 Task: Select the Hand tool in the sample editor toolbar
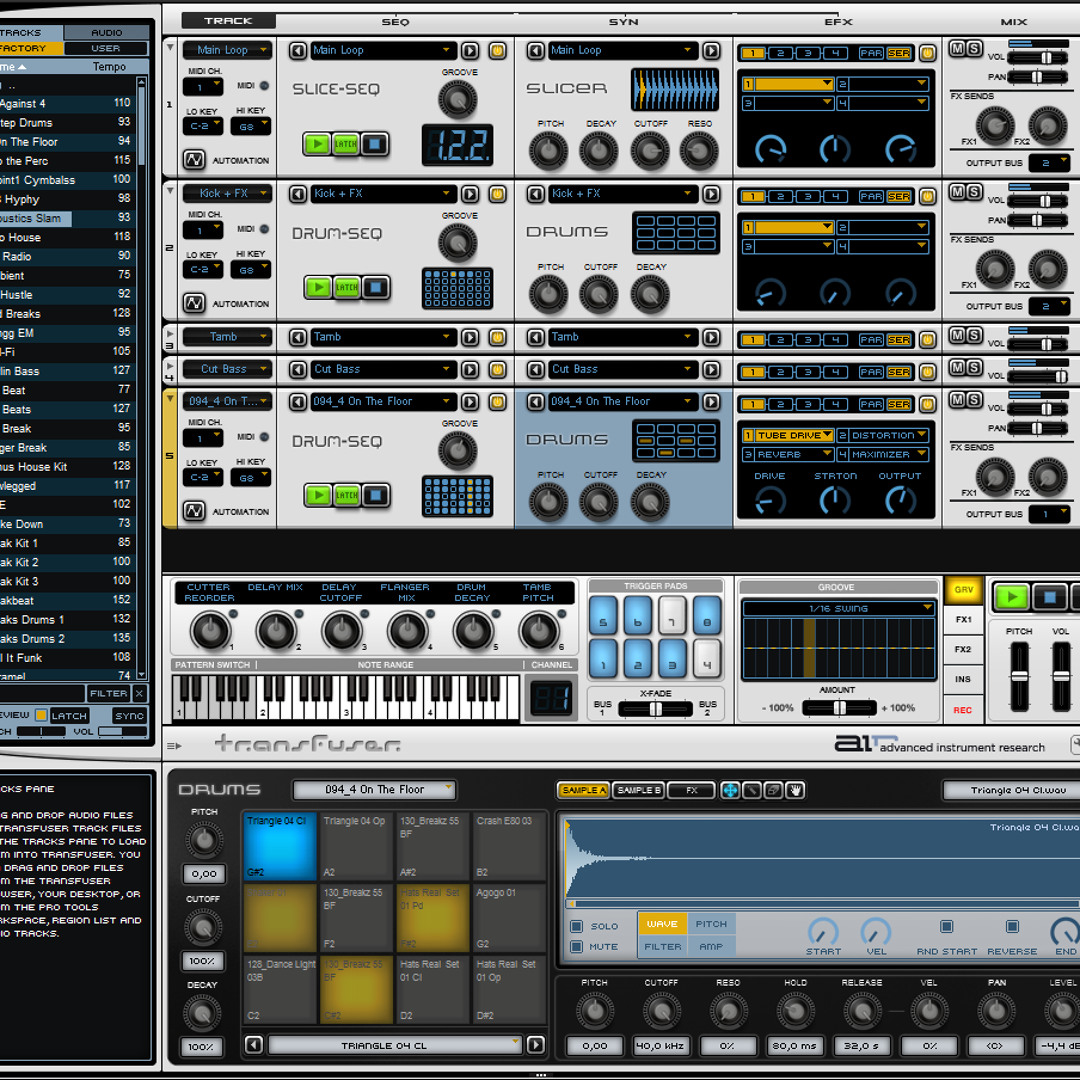coord(793,790)
